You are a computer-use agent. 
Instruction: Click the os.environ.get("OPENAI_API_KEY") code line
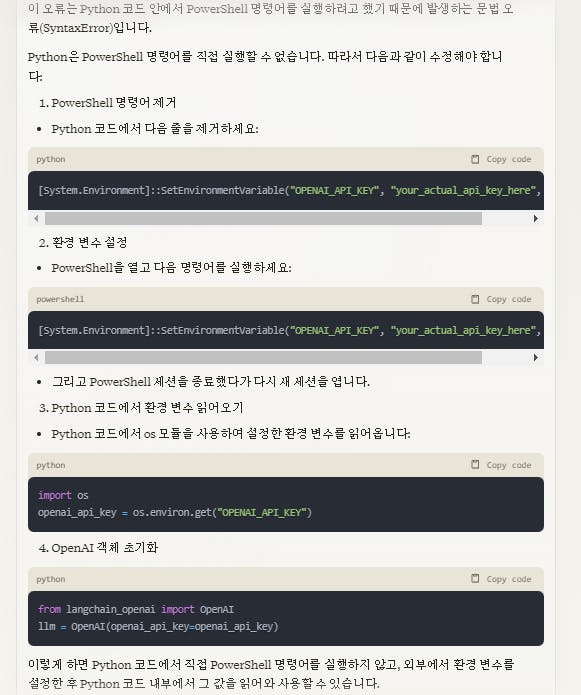tap(175, 512)
